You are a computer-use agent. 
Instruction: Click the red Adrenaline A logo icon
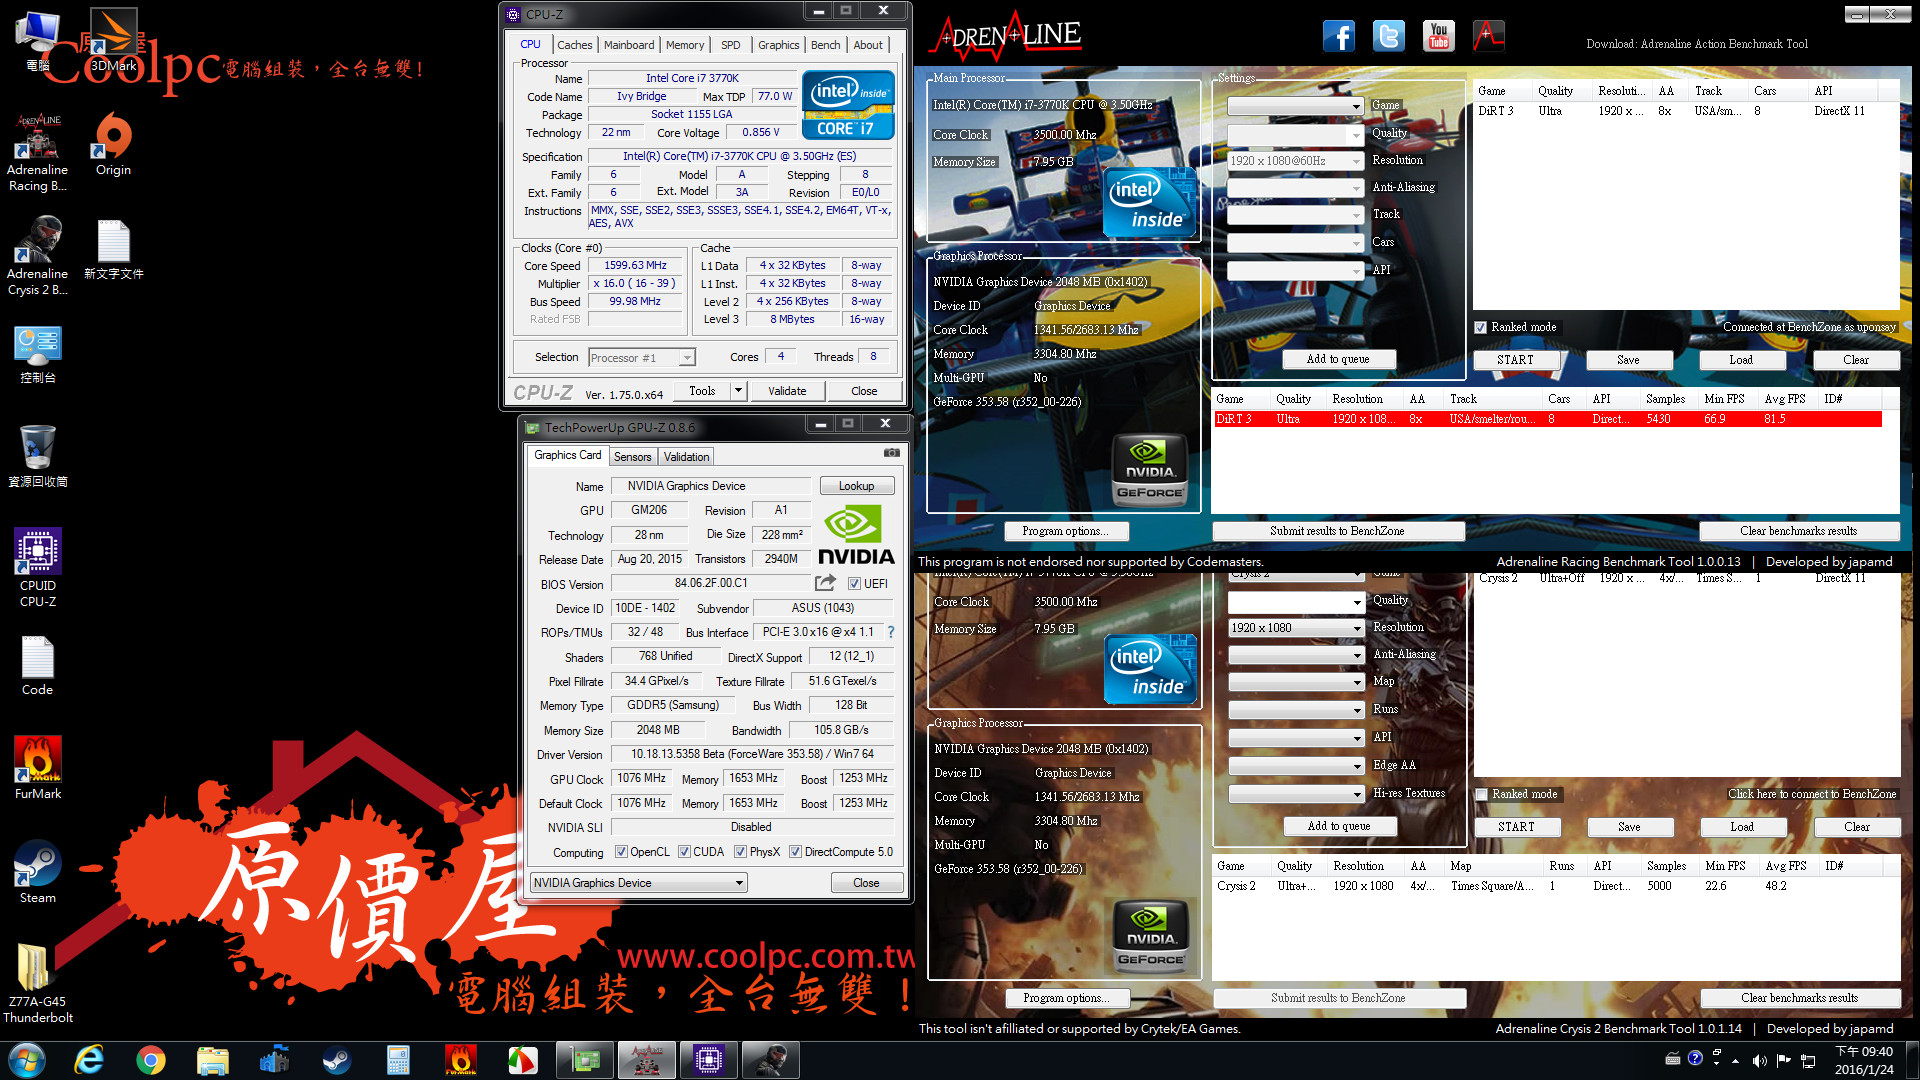(1488, 36)
